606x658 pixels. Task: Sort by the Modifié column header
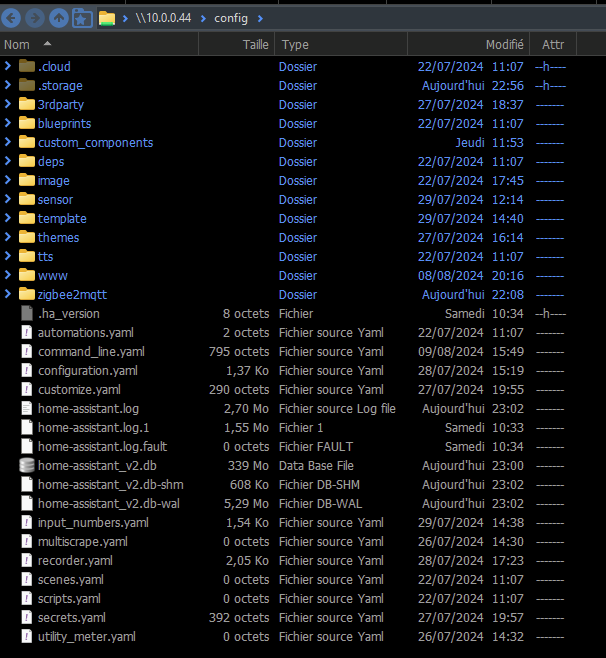coord(504,45)
